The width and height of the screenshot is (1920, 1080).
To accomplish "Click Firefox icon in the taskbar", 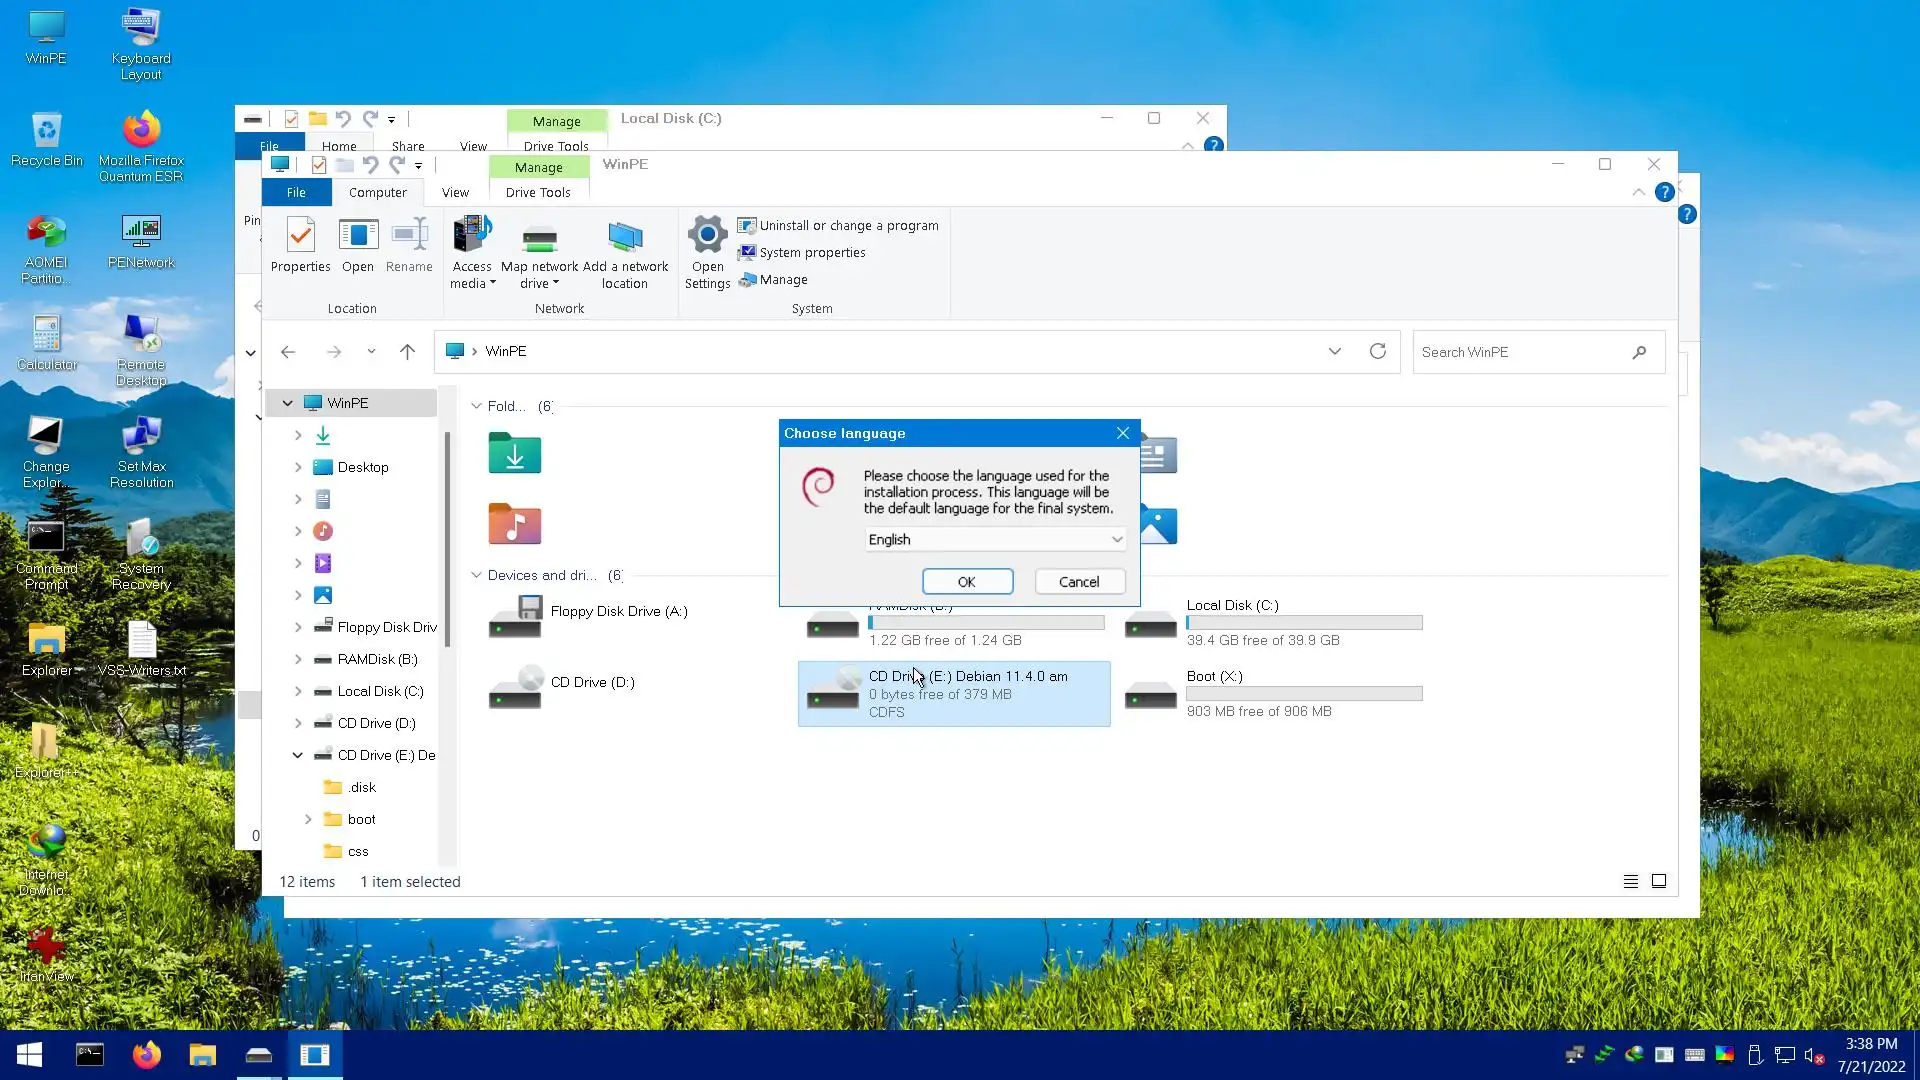I will [x=147, y=1055].
